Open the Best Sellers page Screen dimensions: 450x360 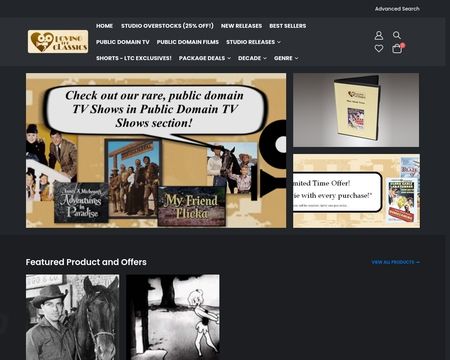[x=288, y=26]
